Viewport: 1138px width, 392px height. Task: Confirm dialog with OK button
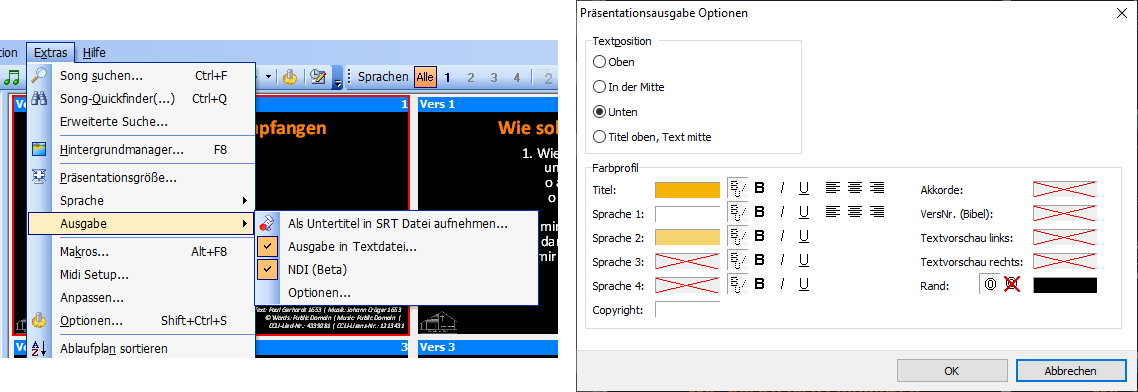[951, 370]
